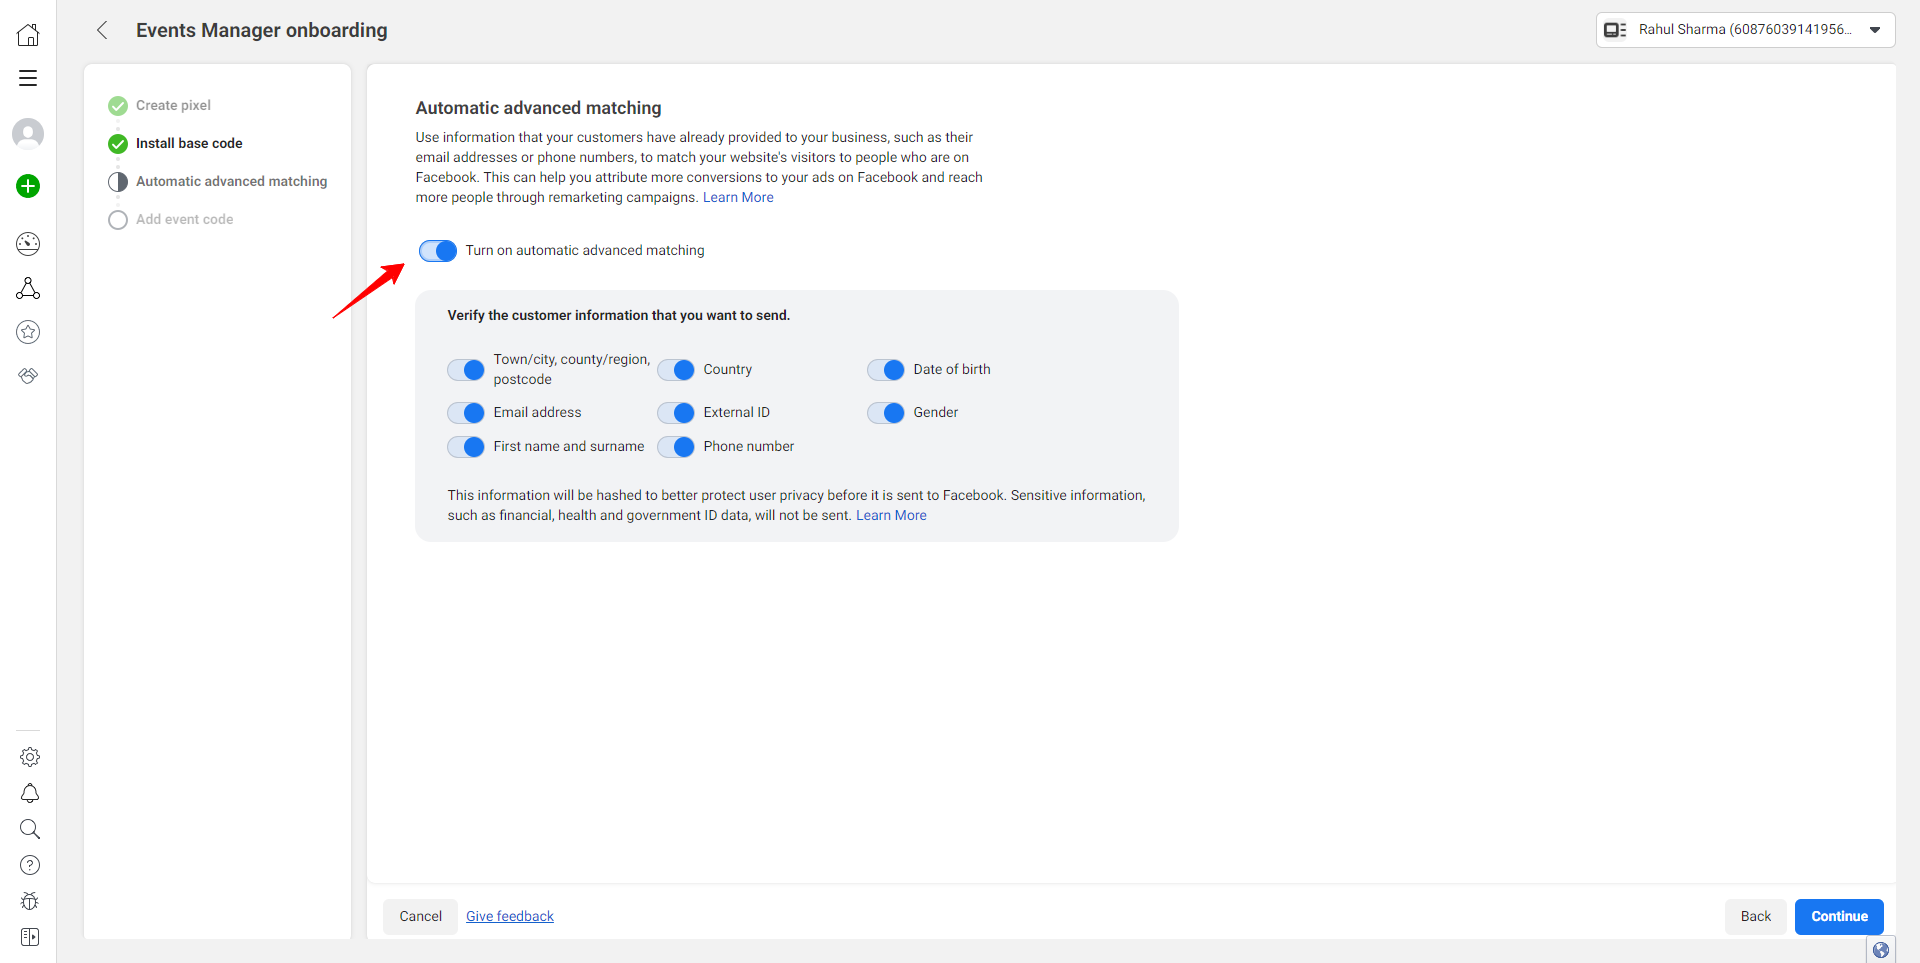Toggle the External ID switch
The width and height of the screenshot is (1920, 963).
[676, 413]
